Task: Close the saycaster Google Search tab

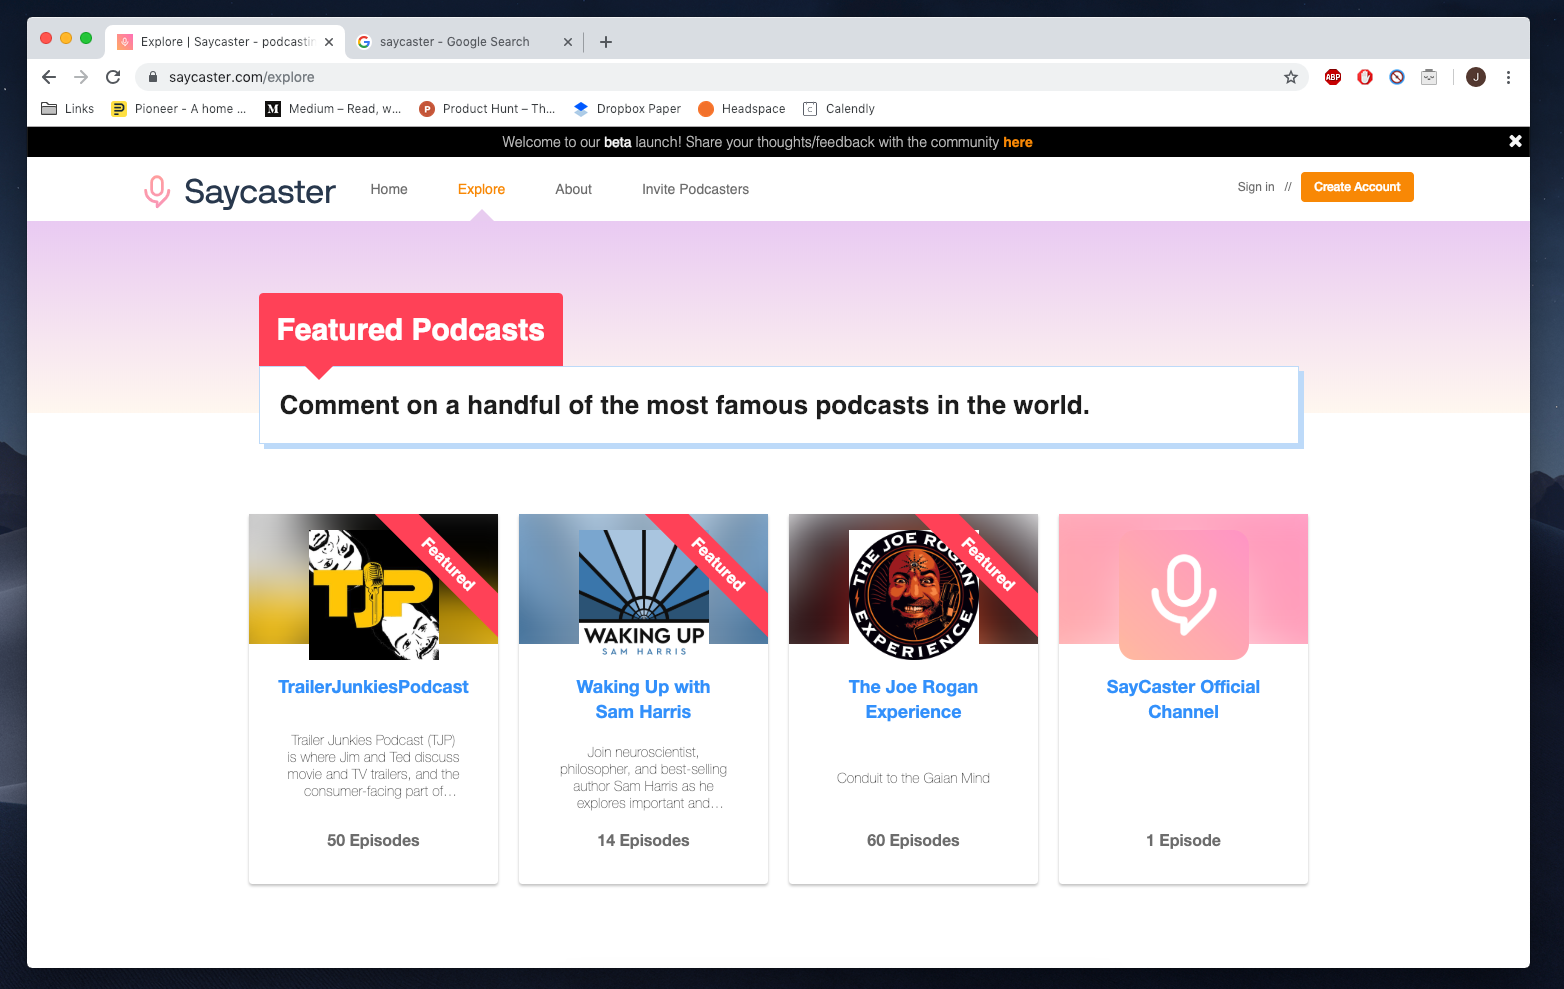Action: tap(568, 42)
